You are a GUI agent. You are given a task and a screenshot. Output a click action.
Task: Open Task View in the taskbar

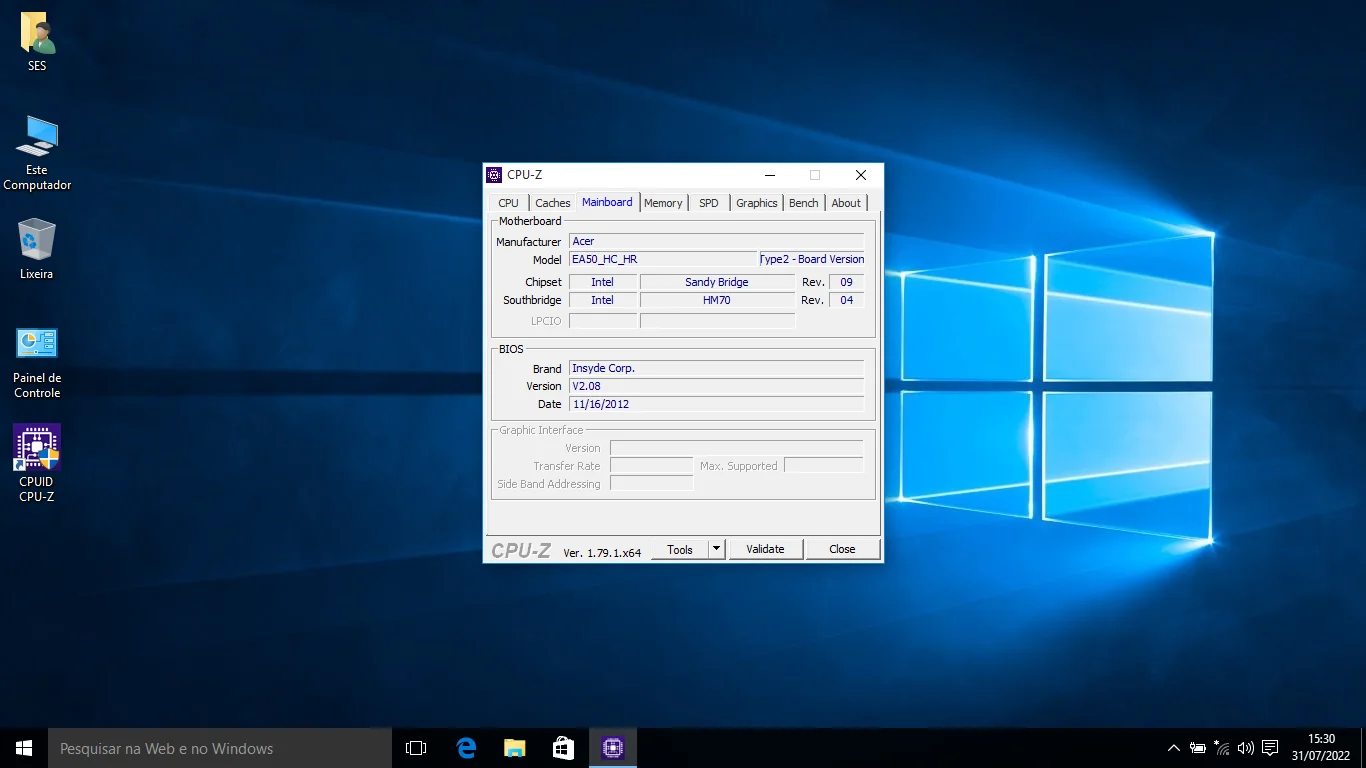[416, 748]
